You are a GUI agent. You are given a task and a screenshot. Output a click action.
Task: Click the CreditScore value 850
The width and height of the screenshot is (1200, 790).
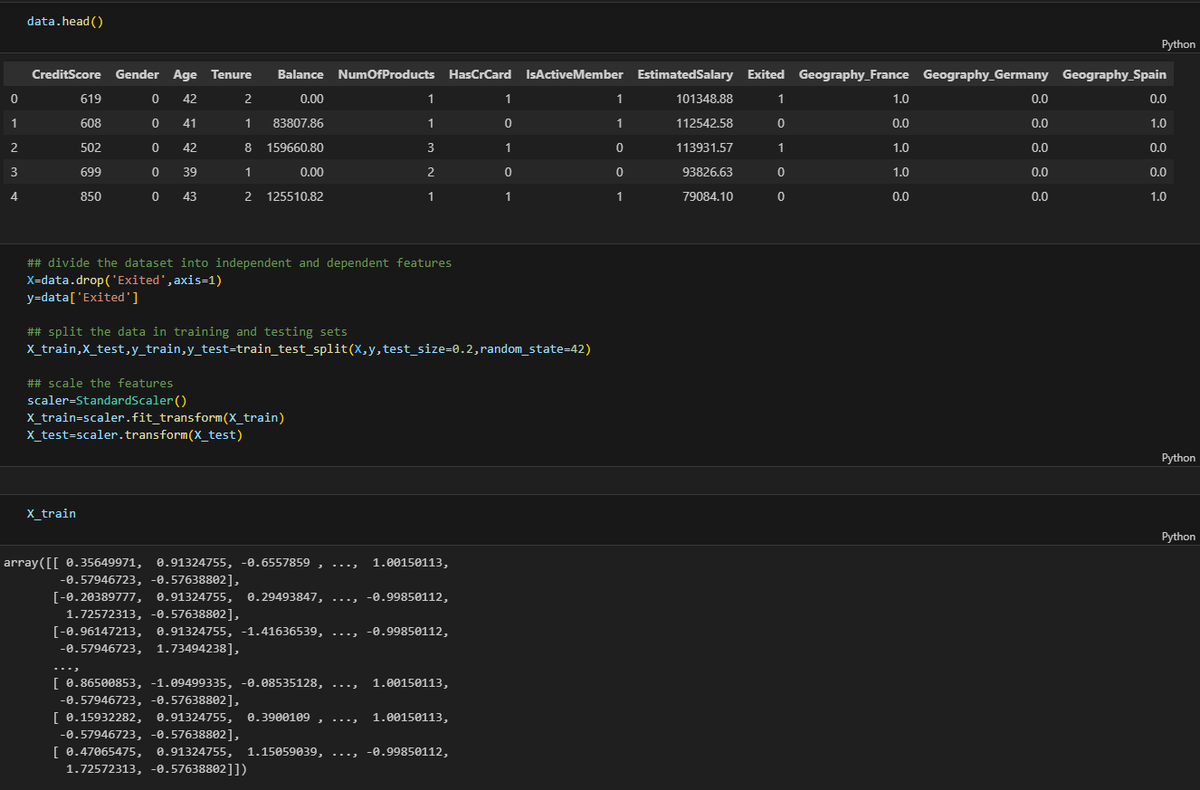(90, 197)
